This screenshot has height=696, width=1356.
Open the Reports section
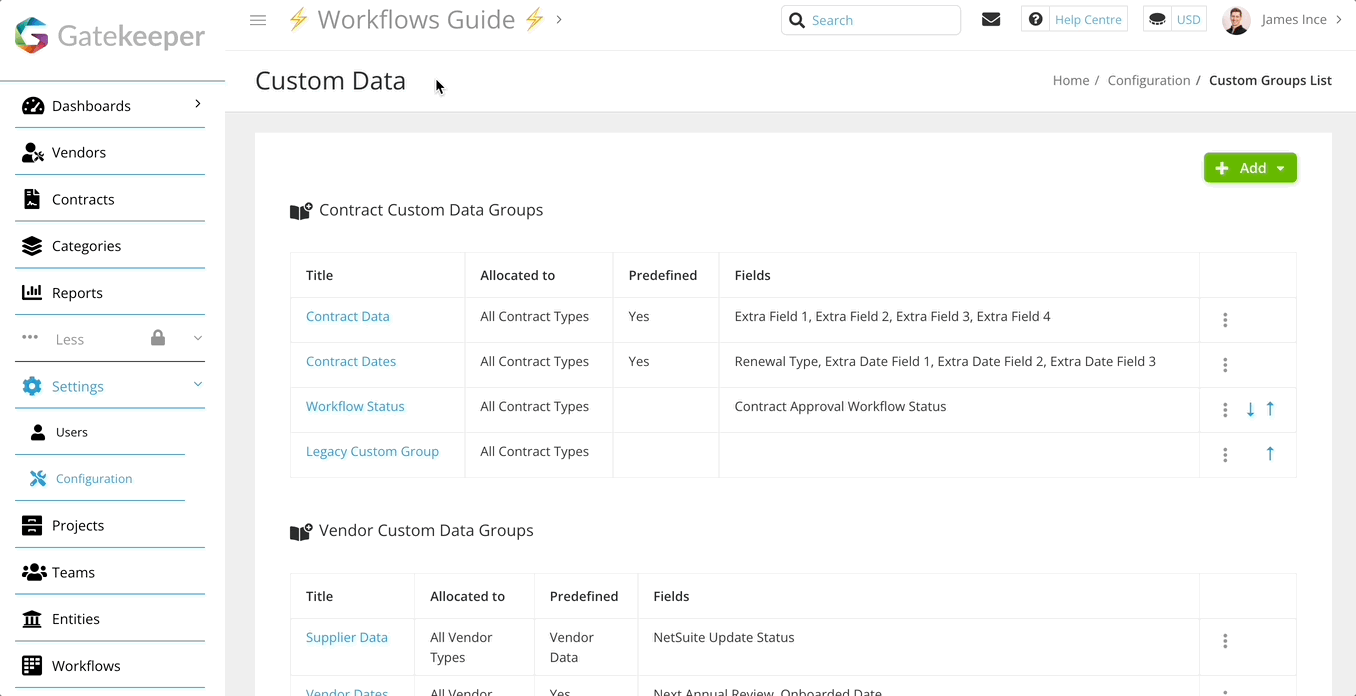pyautogui.click(x=77, y=292)
